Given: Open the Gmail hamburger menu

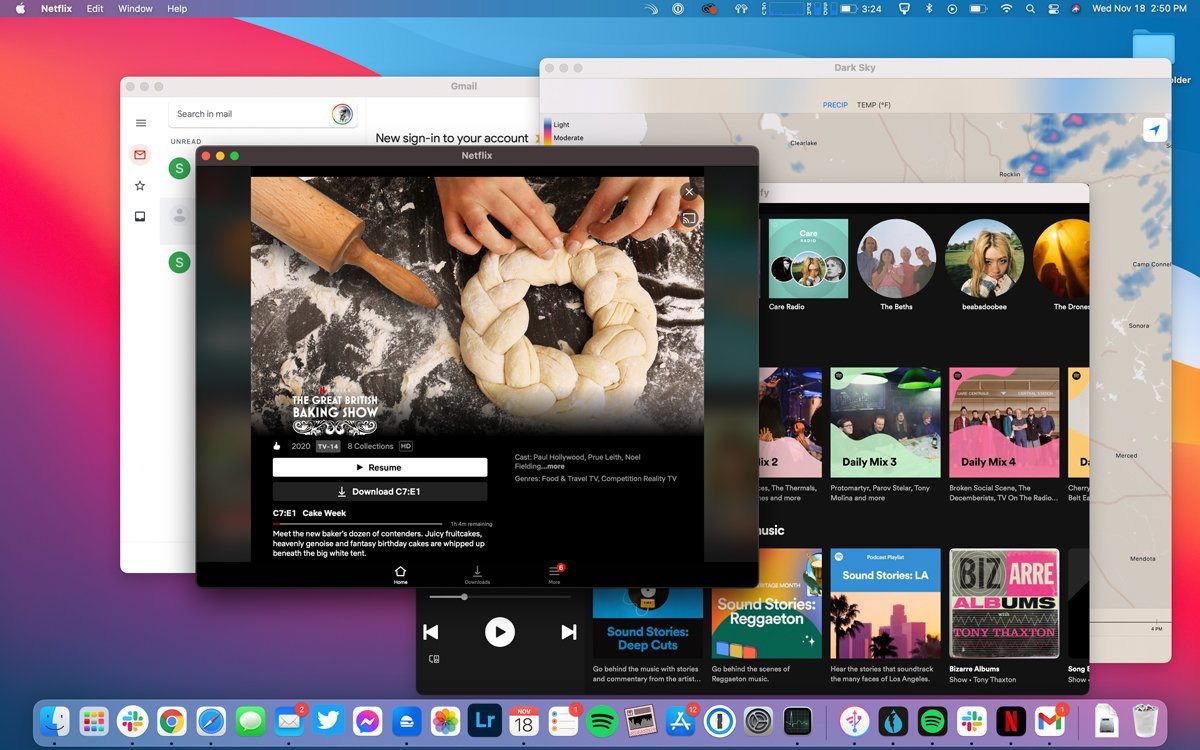Looking at the screenshot, I should (x=140, y=123).
